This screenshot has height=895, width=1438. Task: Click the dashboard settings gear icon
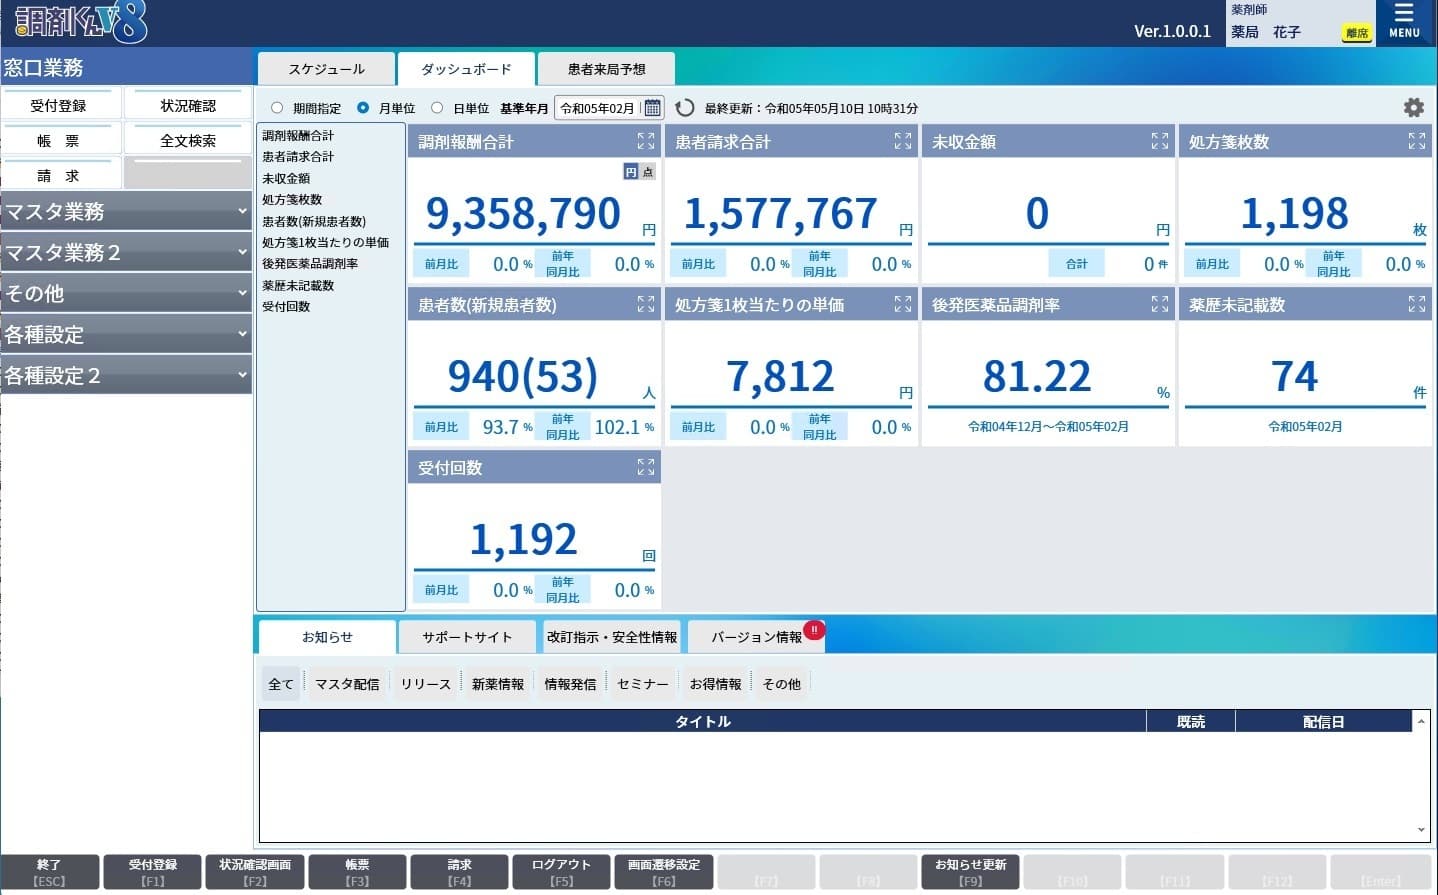pos(1413,108)
